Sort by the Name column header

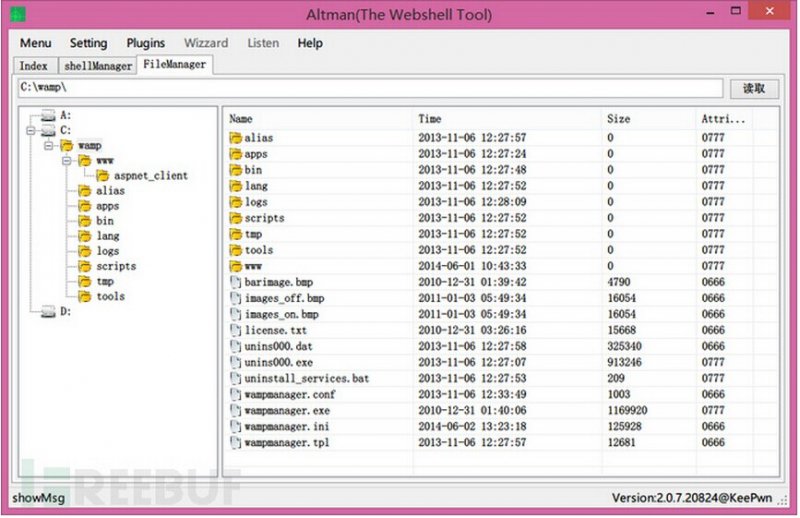(x=318, y=119)
